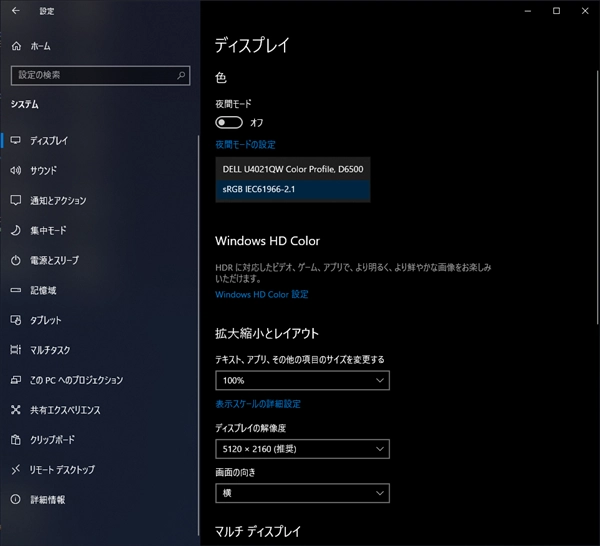Screen dimensions: 600x546
Task: Go to ディスプレイ settings page label
Action: [49, 140]
